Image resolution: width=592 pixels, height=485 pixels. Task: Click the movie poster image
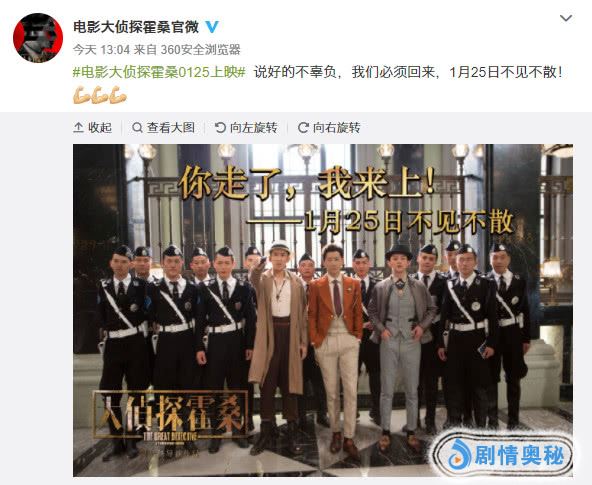click(323, 310)
